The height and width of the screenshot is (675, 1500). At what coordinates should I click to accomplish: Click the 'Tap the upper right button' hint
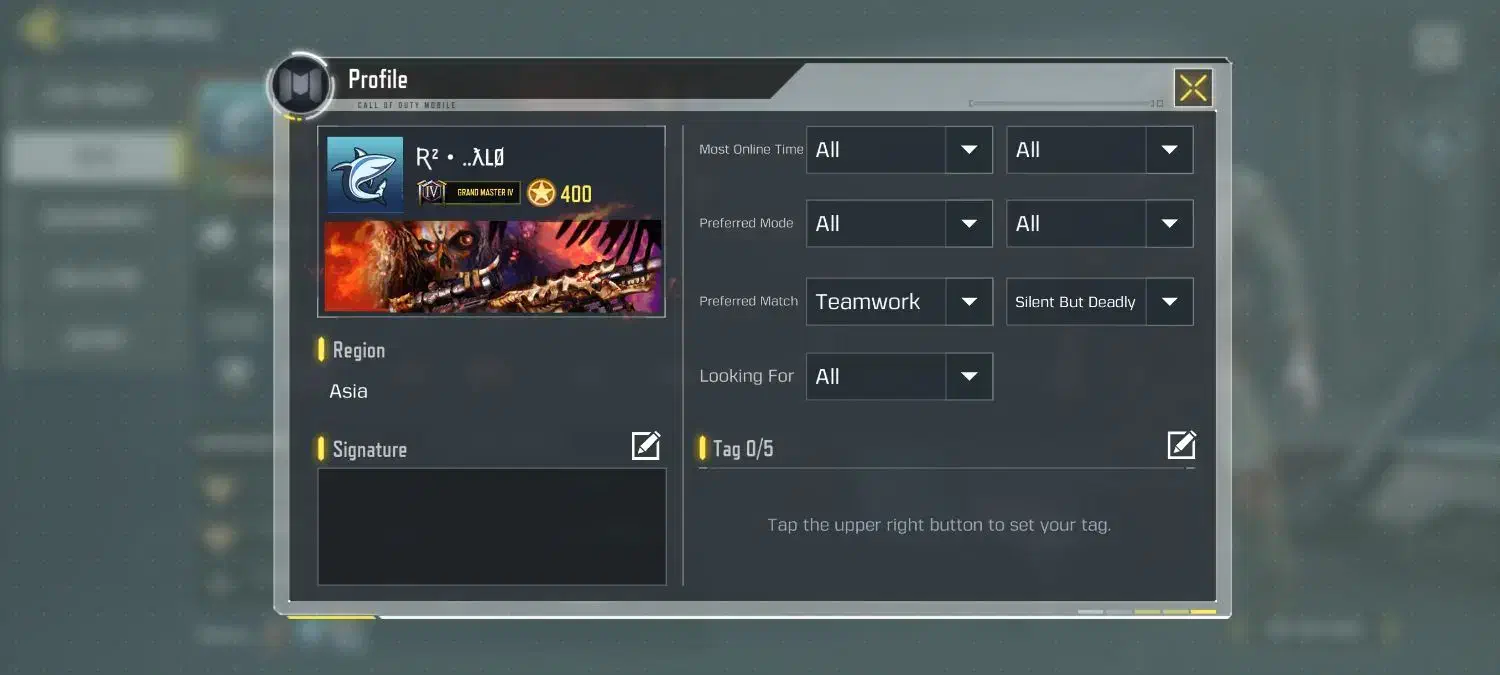coord(939,525)
